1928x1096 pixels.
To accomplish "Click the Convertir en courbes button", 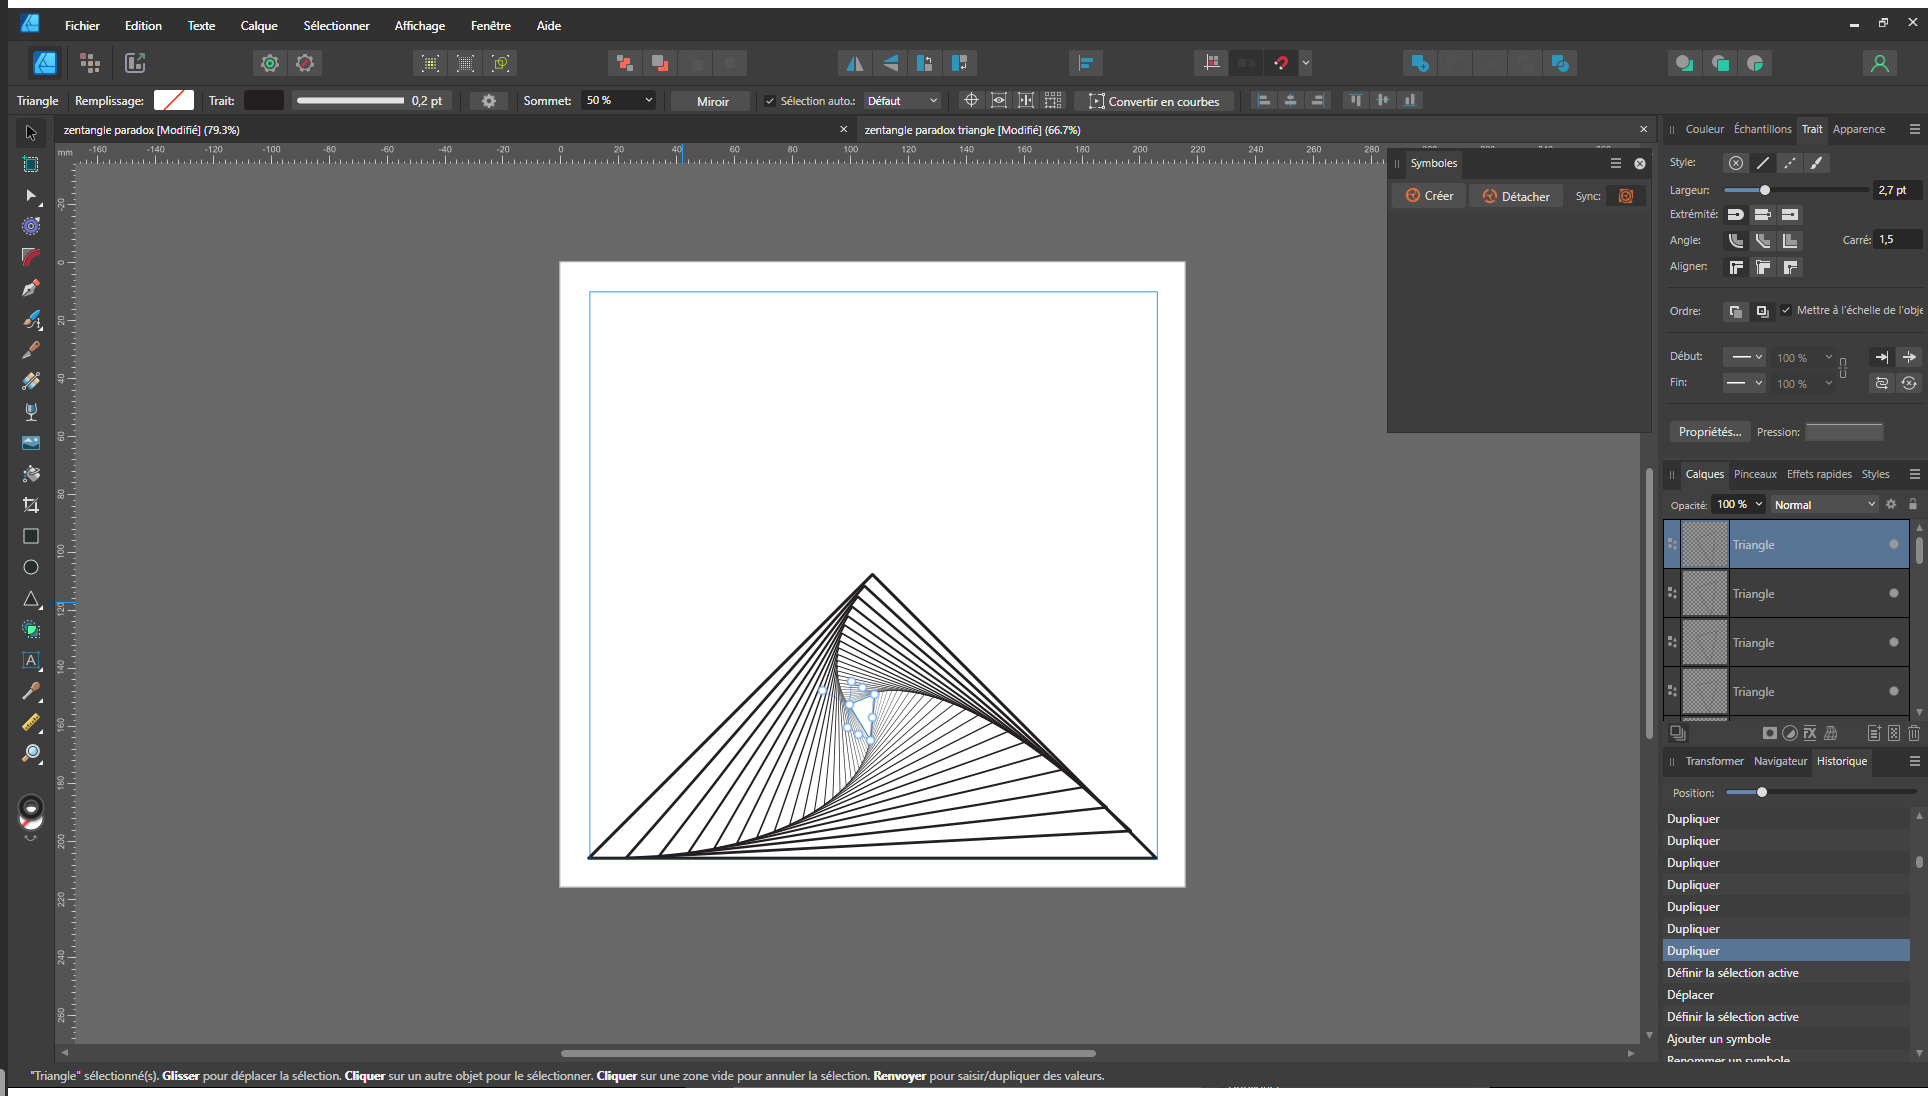I will tap(1154, 101).
